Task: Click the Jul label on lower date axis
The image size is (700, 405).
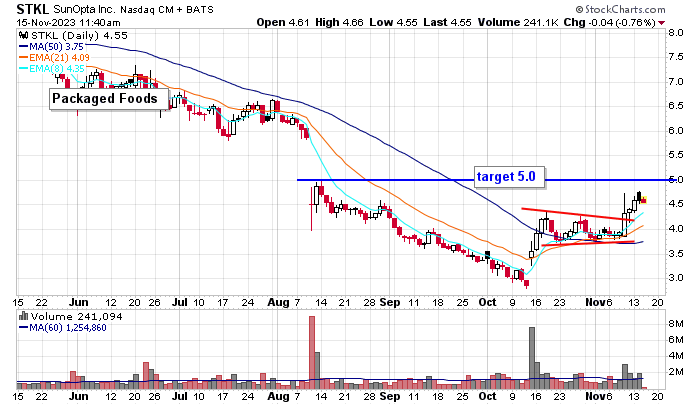Action: (179, 396)
